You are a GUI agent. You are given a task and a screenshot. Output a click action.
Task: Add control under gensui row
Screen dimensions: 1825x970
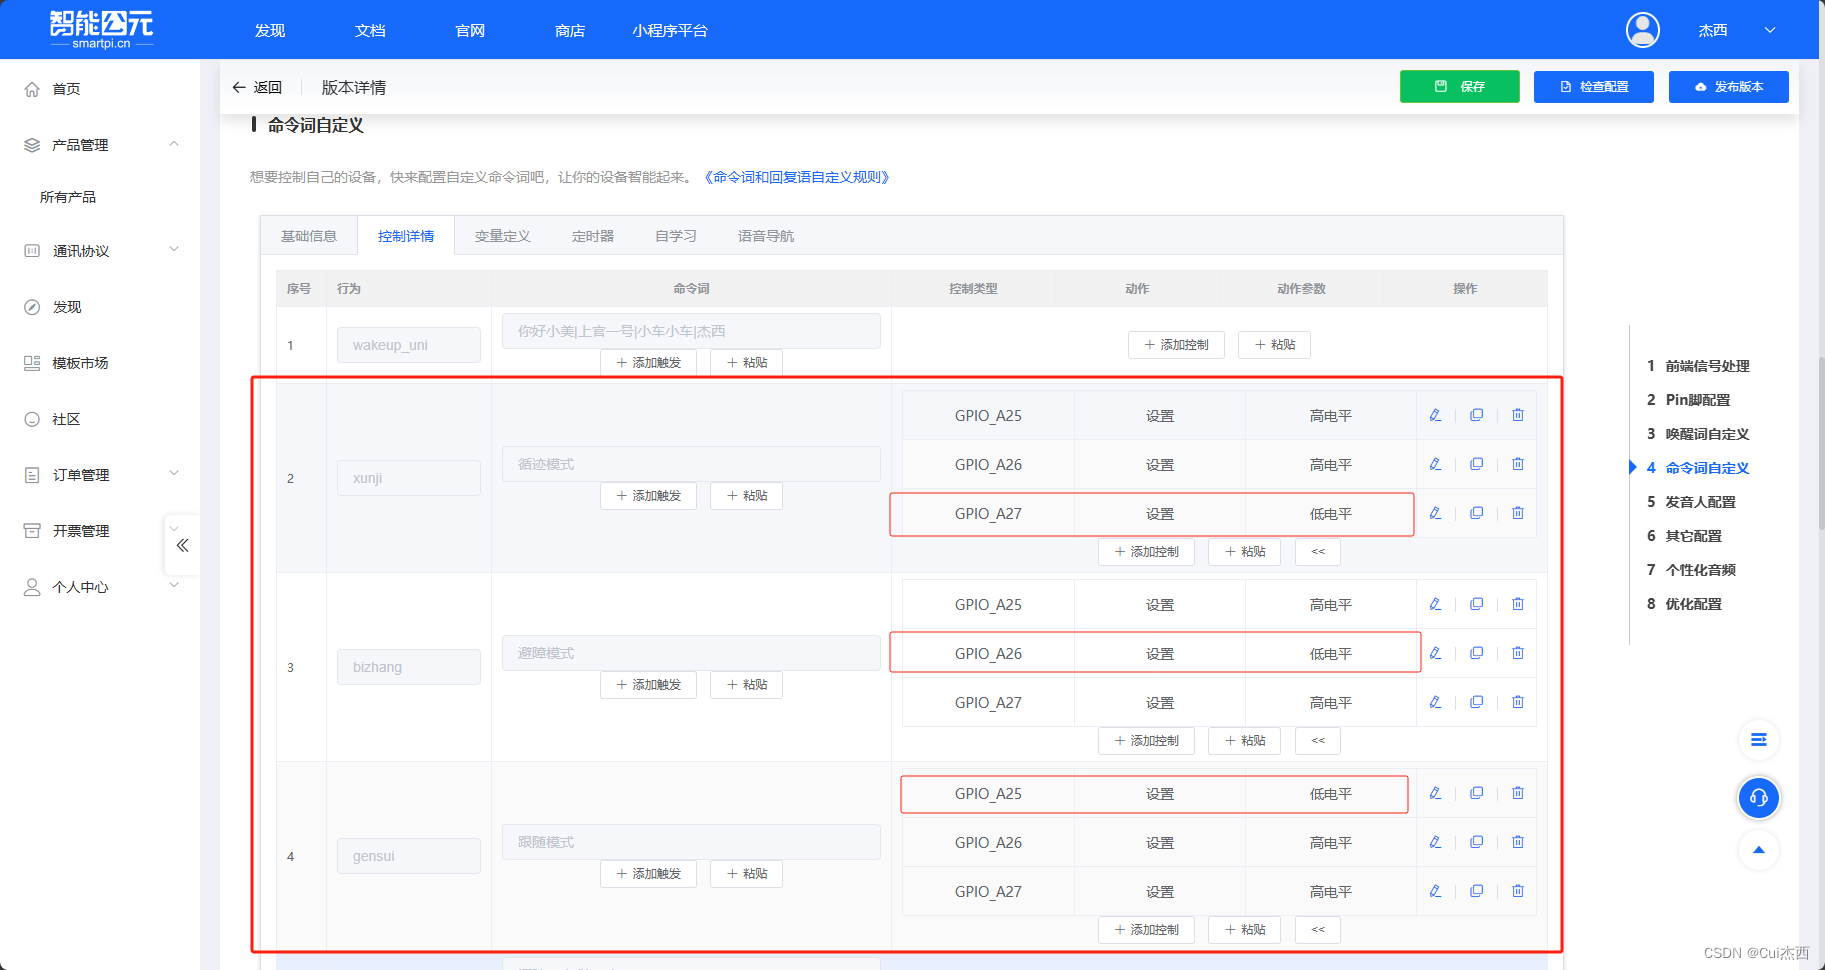click(1146, 930)
